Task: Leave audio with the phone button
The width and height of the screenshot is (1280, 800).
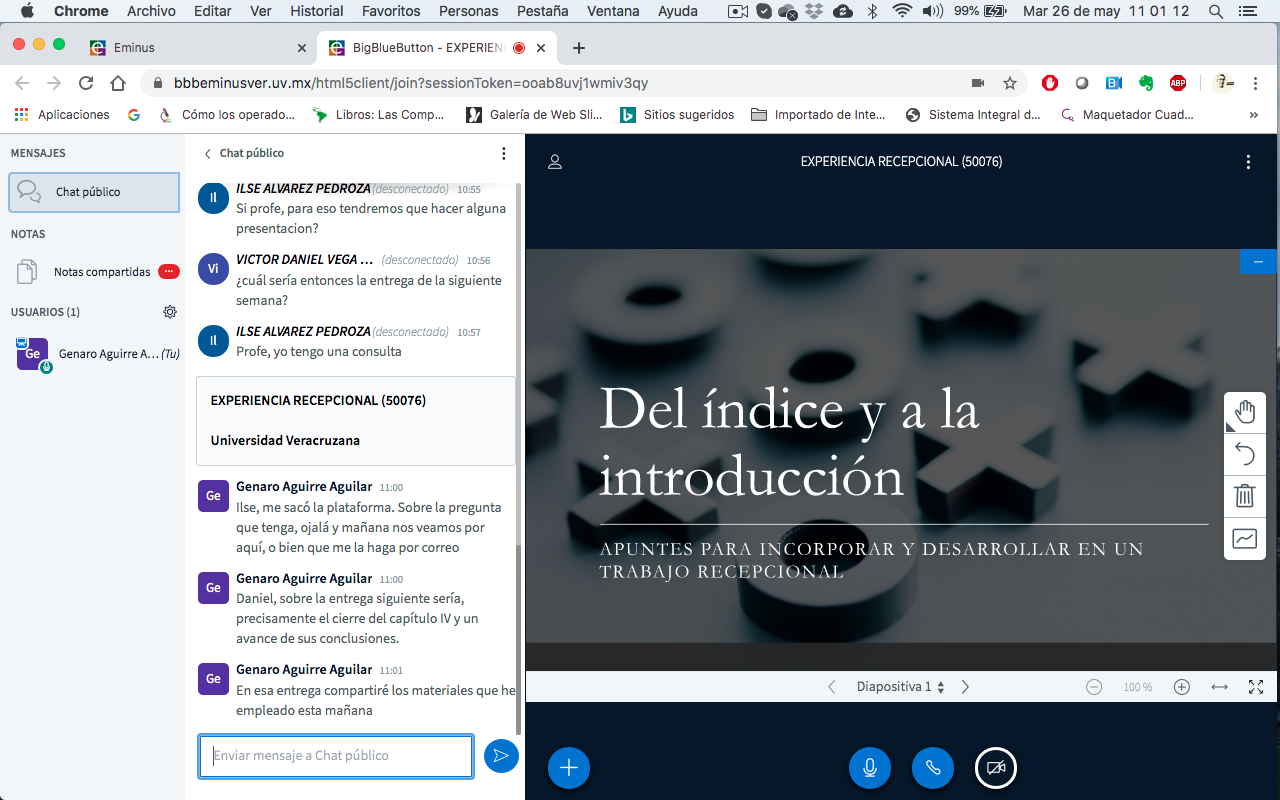Action: 933,767
